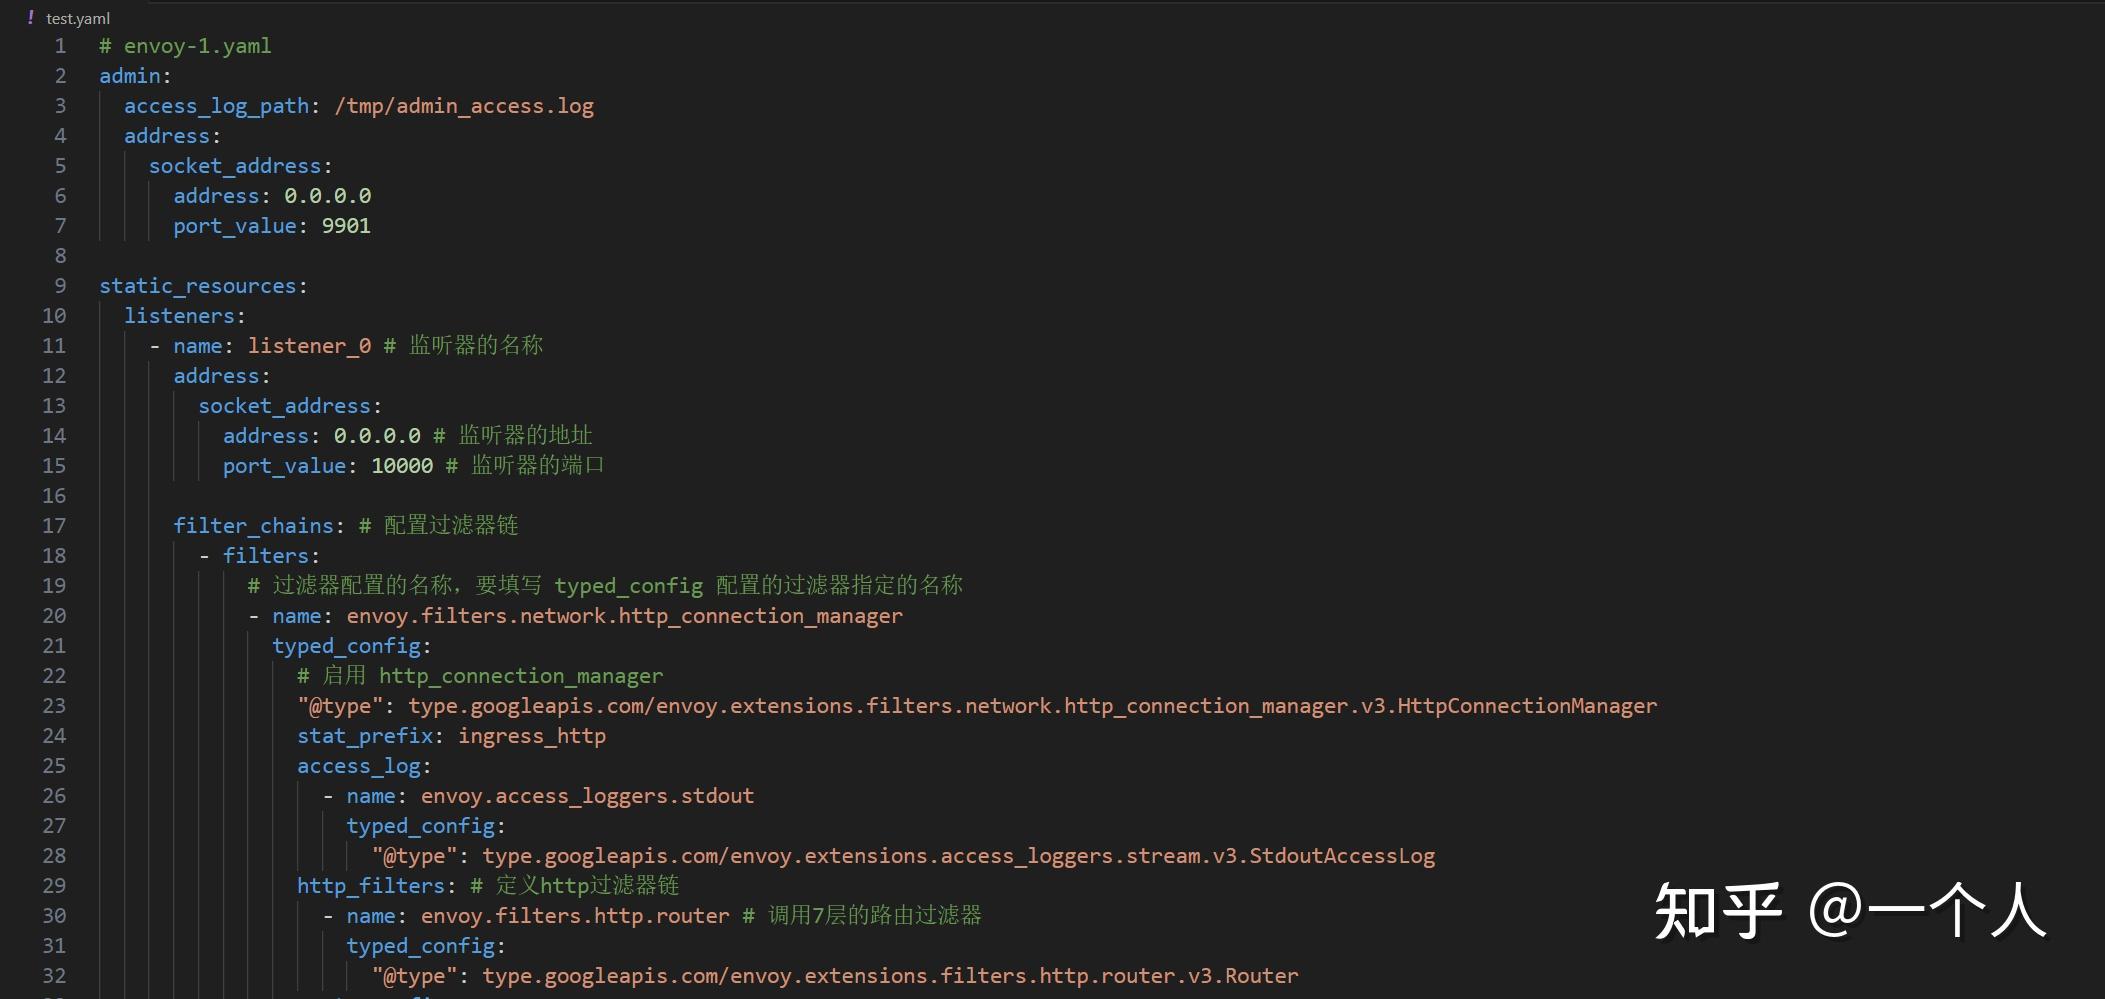
Task: Place cursor on the filter_chains key
Action: click(253, 526)
